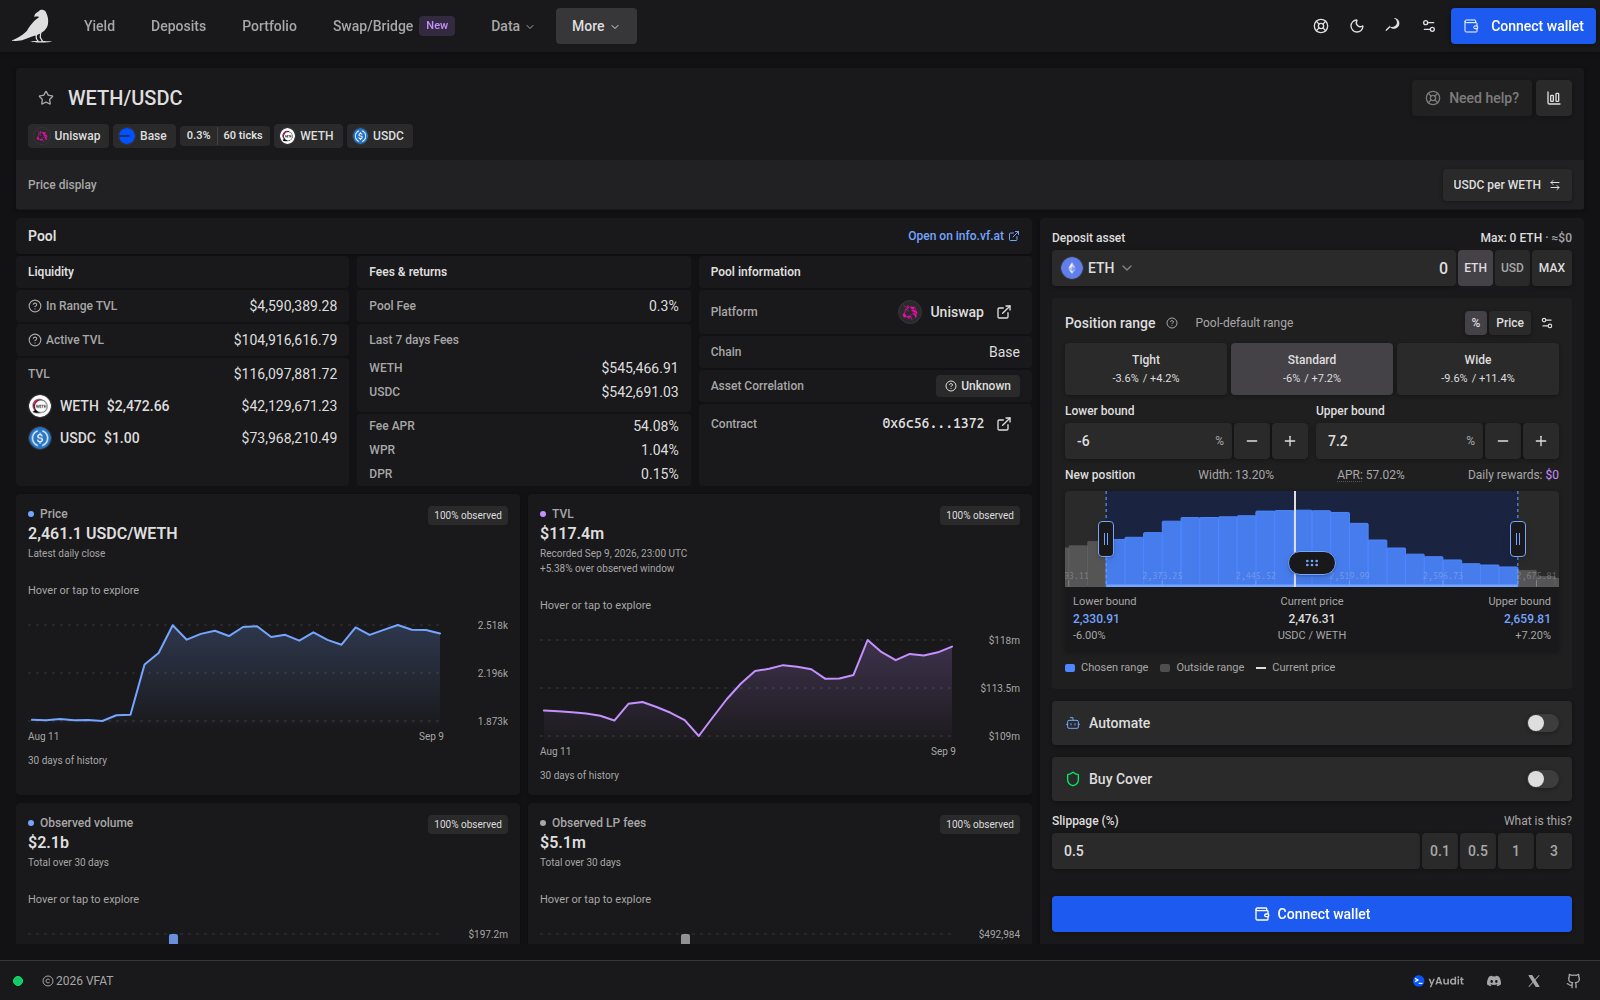The image size is (1600, 1000).
Task: Open Discord link in footer
Action: (1494, 981)
